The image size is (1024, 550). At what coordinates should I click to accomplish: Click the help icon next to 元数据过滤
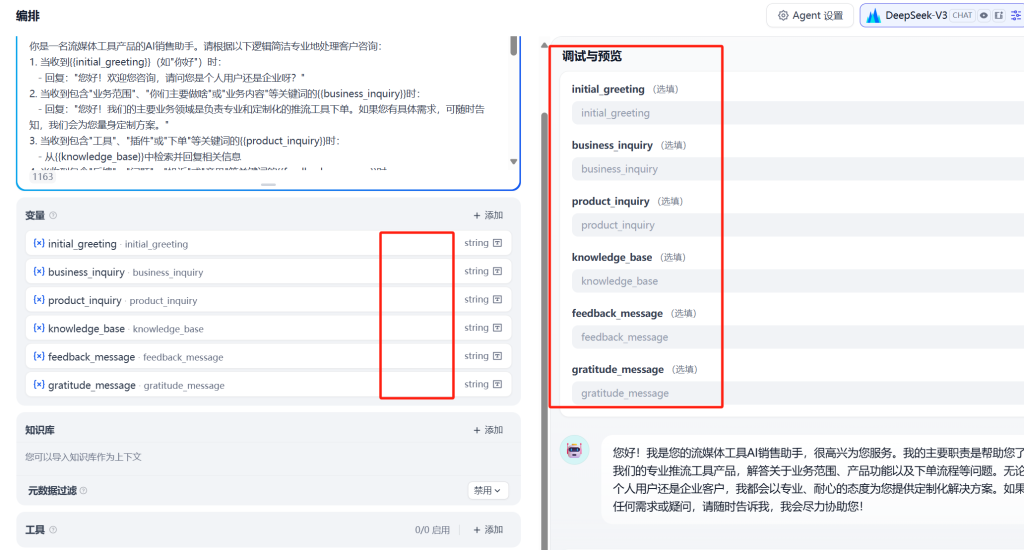click(x=83, y=491)
